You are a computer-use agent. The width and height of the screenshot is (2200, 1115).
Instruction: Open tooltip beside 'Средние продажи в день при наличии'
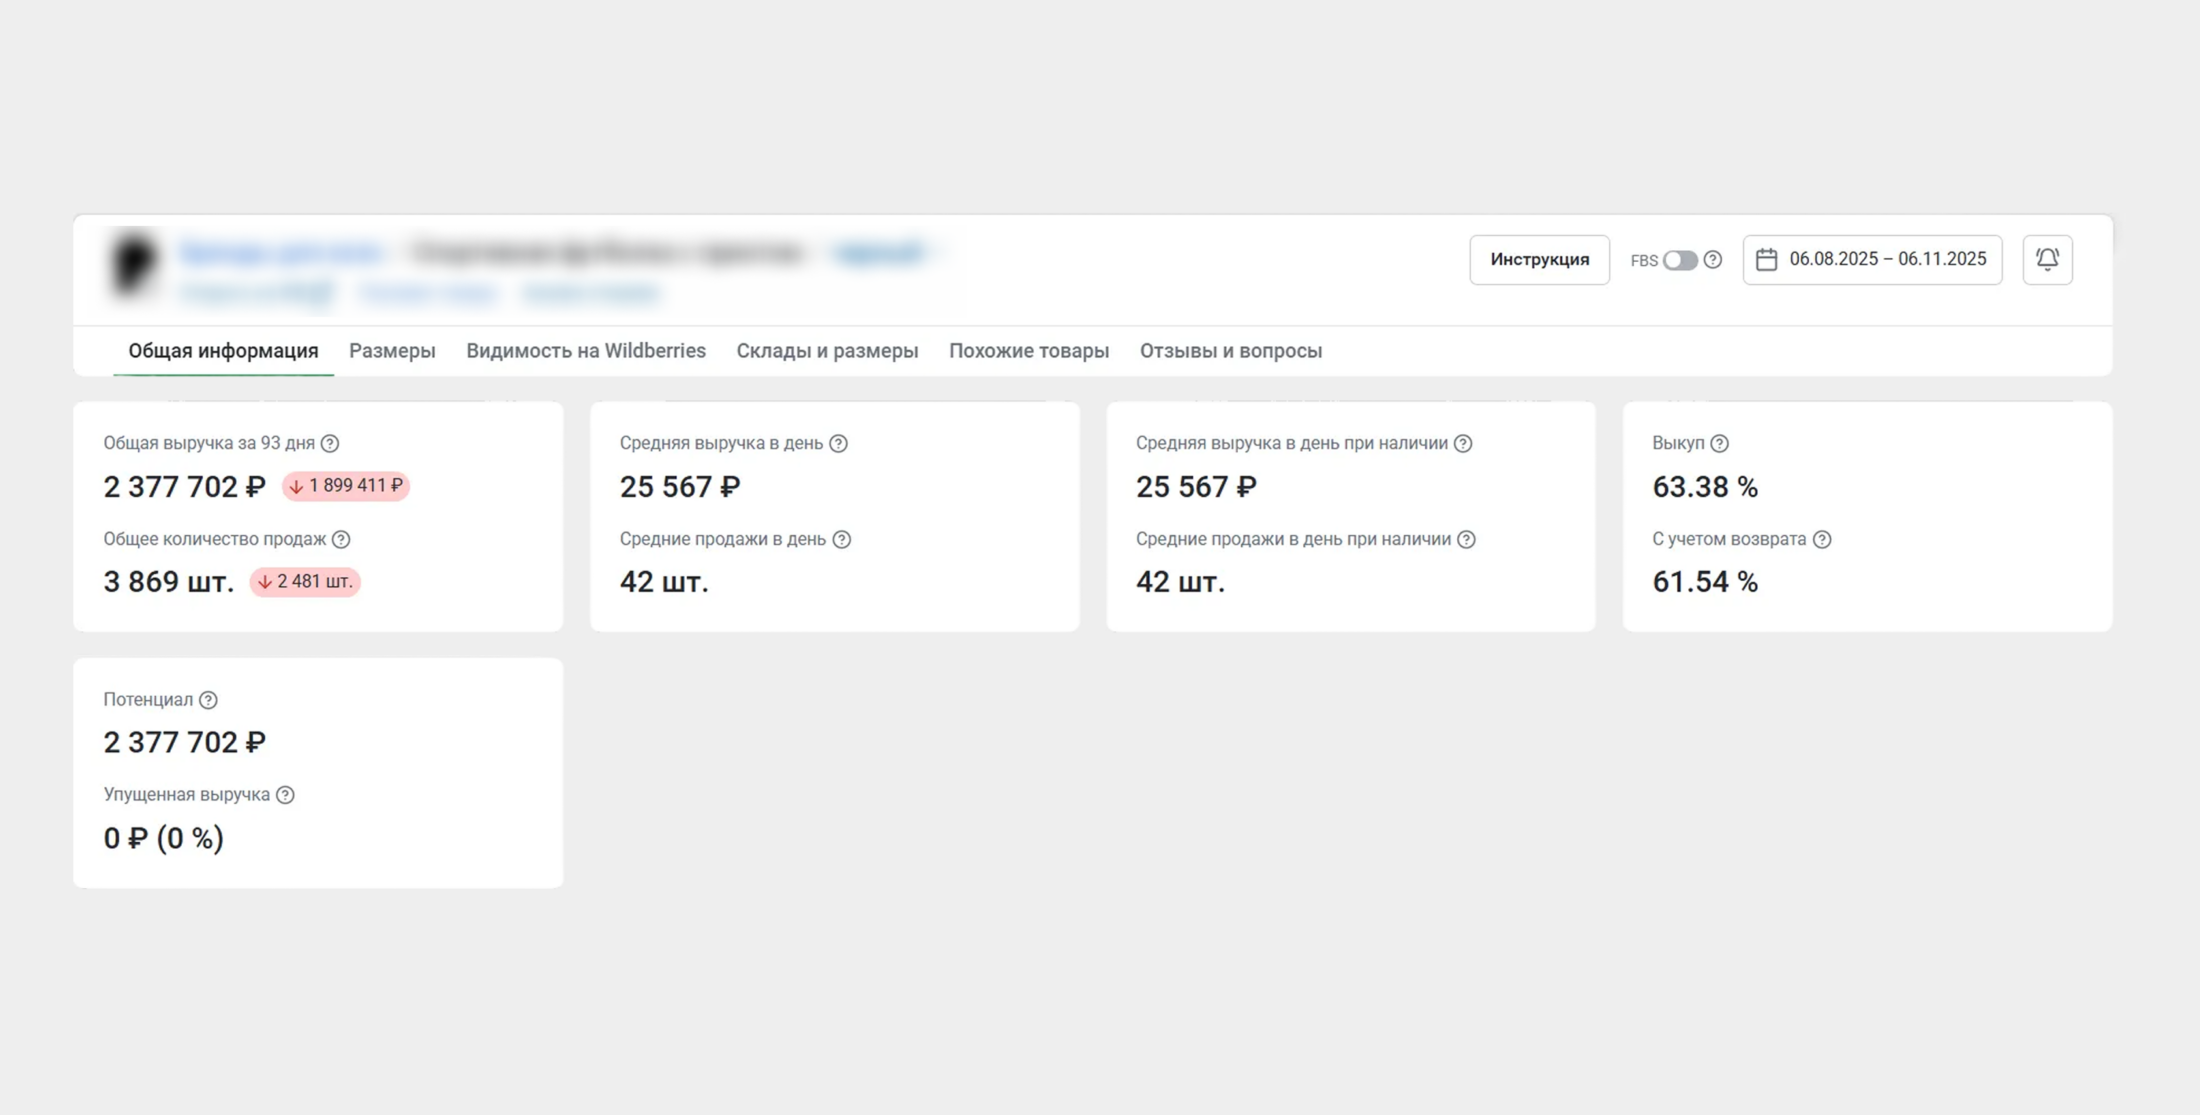1469,539
